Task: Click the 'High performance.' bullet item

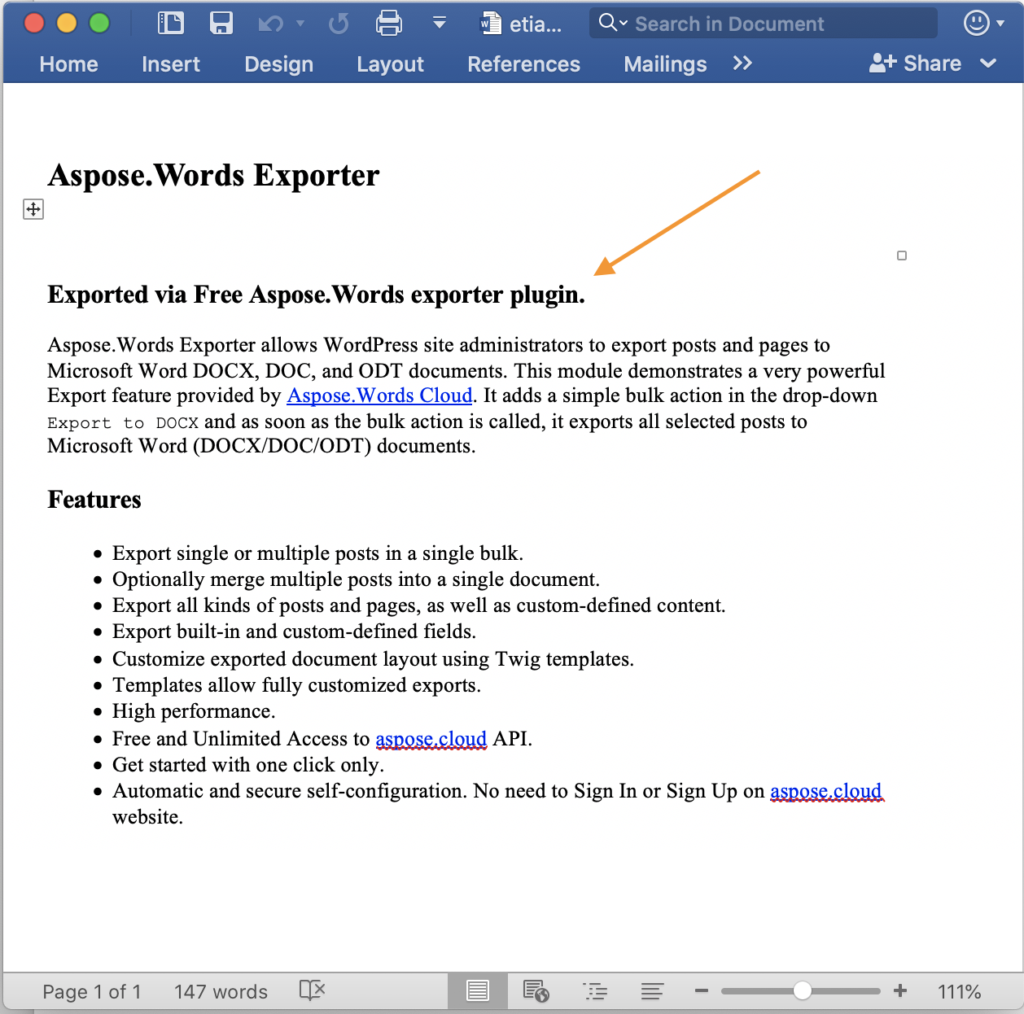Action: (x=194, y=711)
